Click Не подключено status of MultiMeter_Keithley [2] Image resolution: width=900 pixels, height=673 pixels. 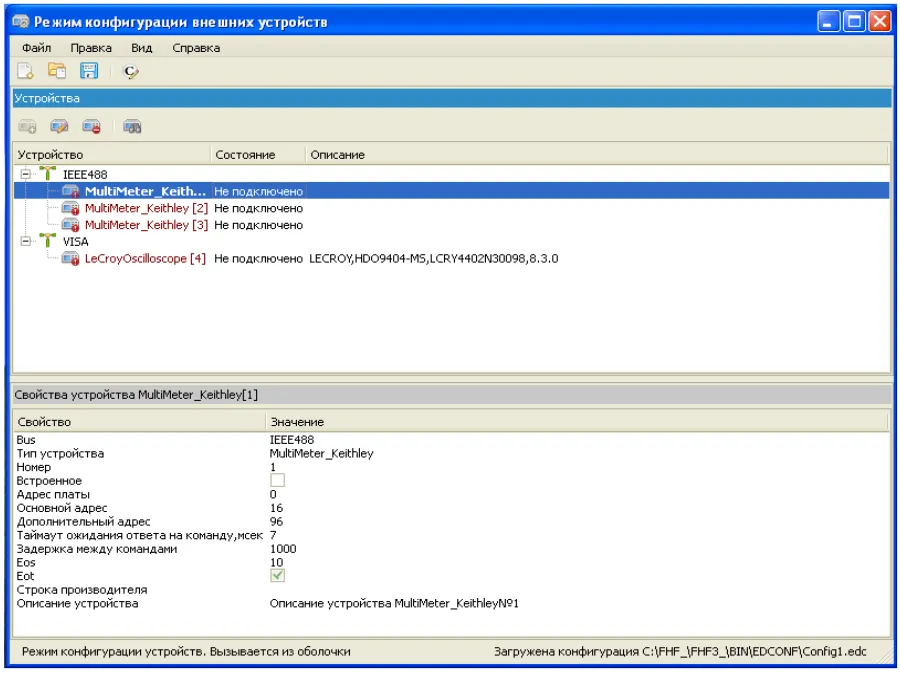coord(258,208)
